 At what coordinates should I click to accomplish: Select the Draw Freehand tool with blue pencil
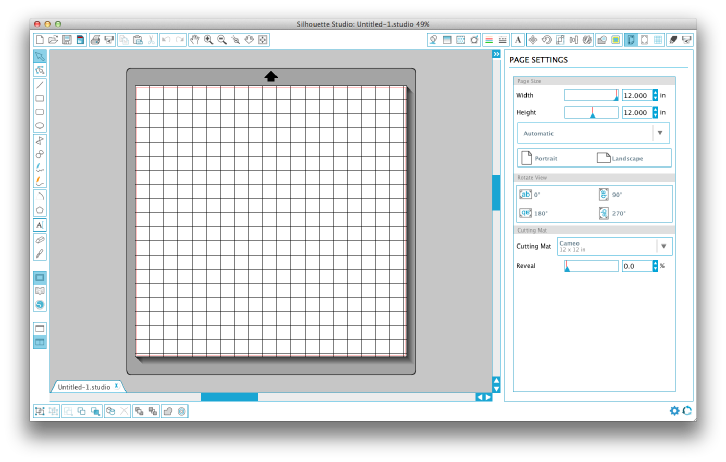40,168
